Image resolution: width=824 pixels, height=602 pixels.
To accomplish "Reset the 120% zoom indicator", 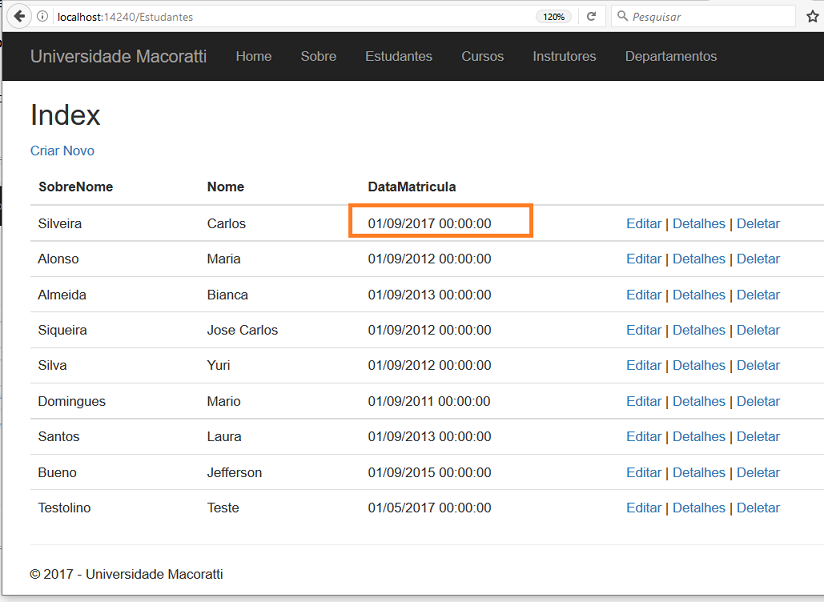I will coord(554,17).
